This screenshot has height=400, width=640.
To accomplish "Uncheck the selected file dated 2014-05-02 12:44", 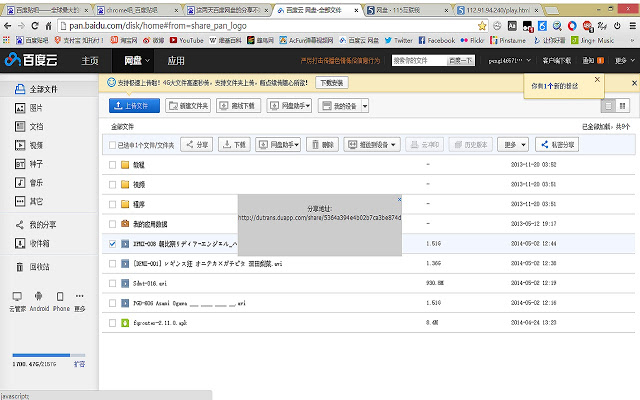I will point(113,244).
